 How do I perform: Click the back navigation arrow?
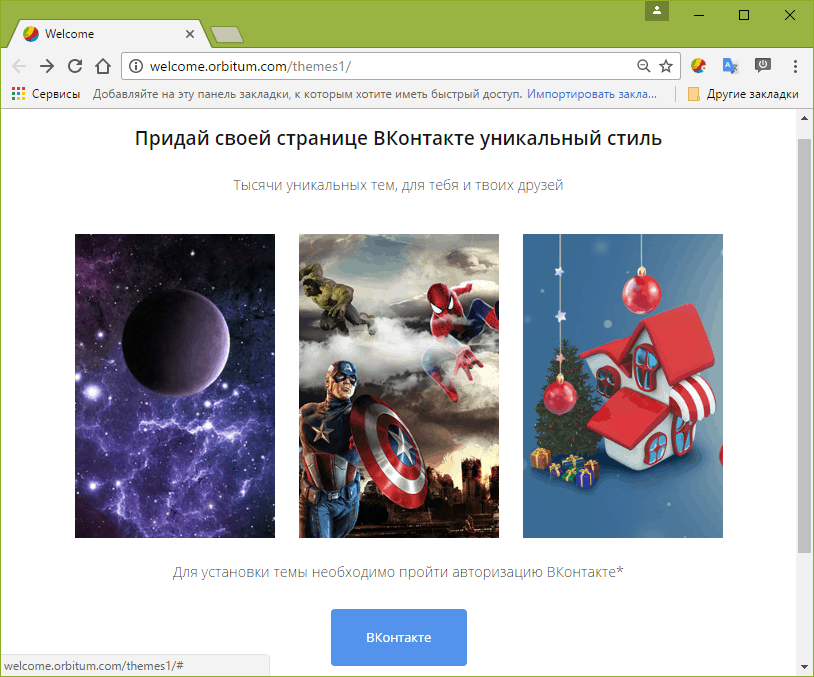point(18,66)
